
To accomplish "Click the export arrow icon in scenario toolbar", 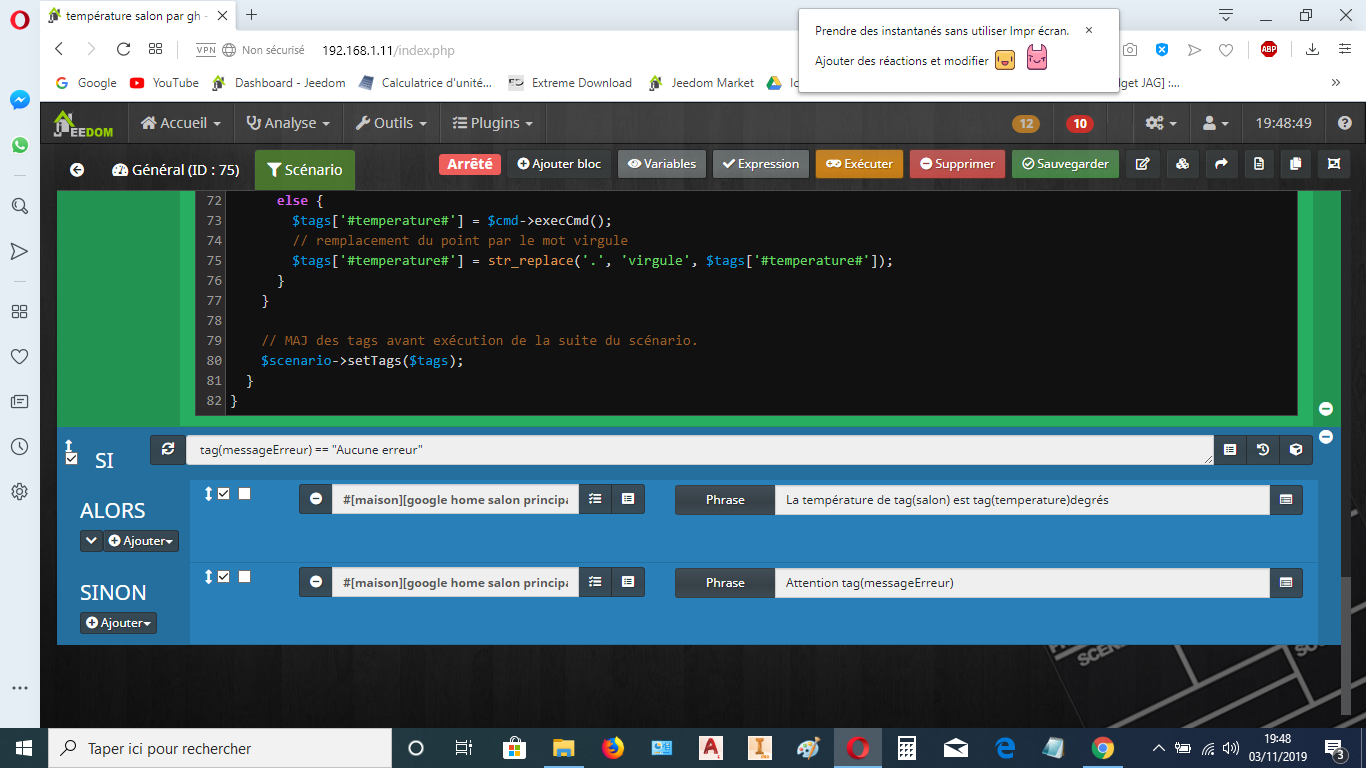I will tap(1221, 164).
